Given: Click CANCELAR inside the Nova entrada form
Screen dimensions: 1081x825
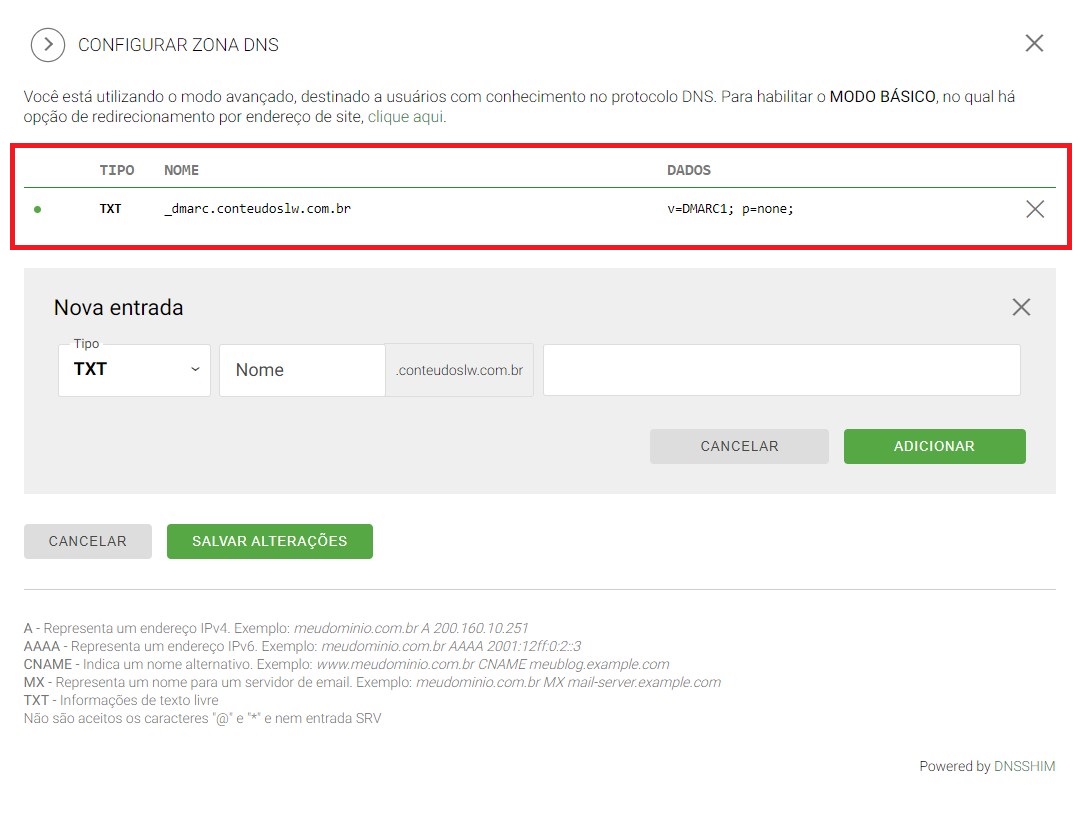Looking at the screenshot, I should (739, 446).
